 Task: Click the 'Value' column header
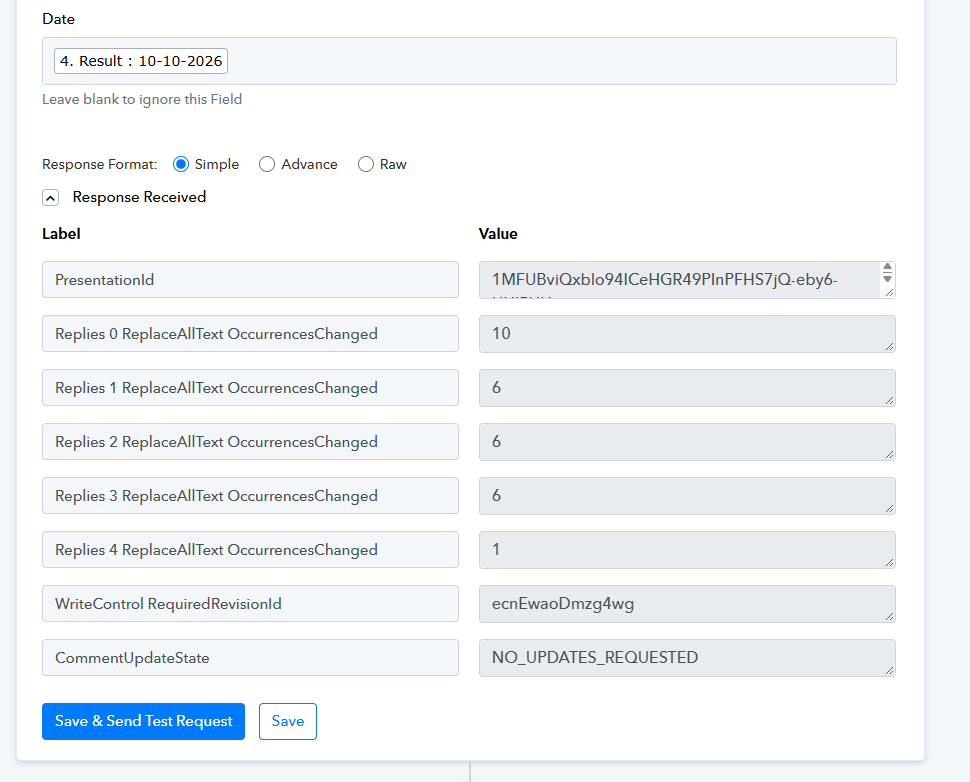pyautogui.click(x=498, y=234)
